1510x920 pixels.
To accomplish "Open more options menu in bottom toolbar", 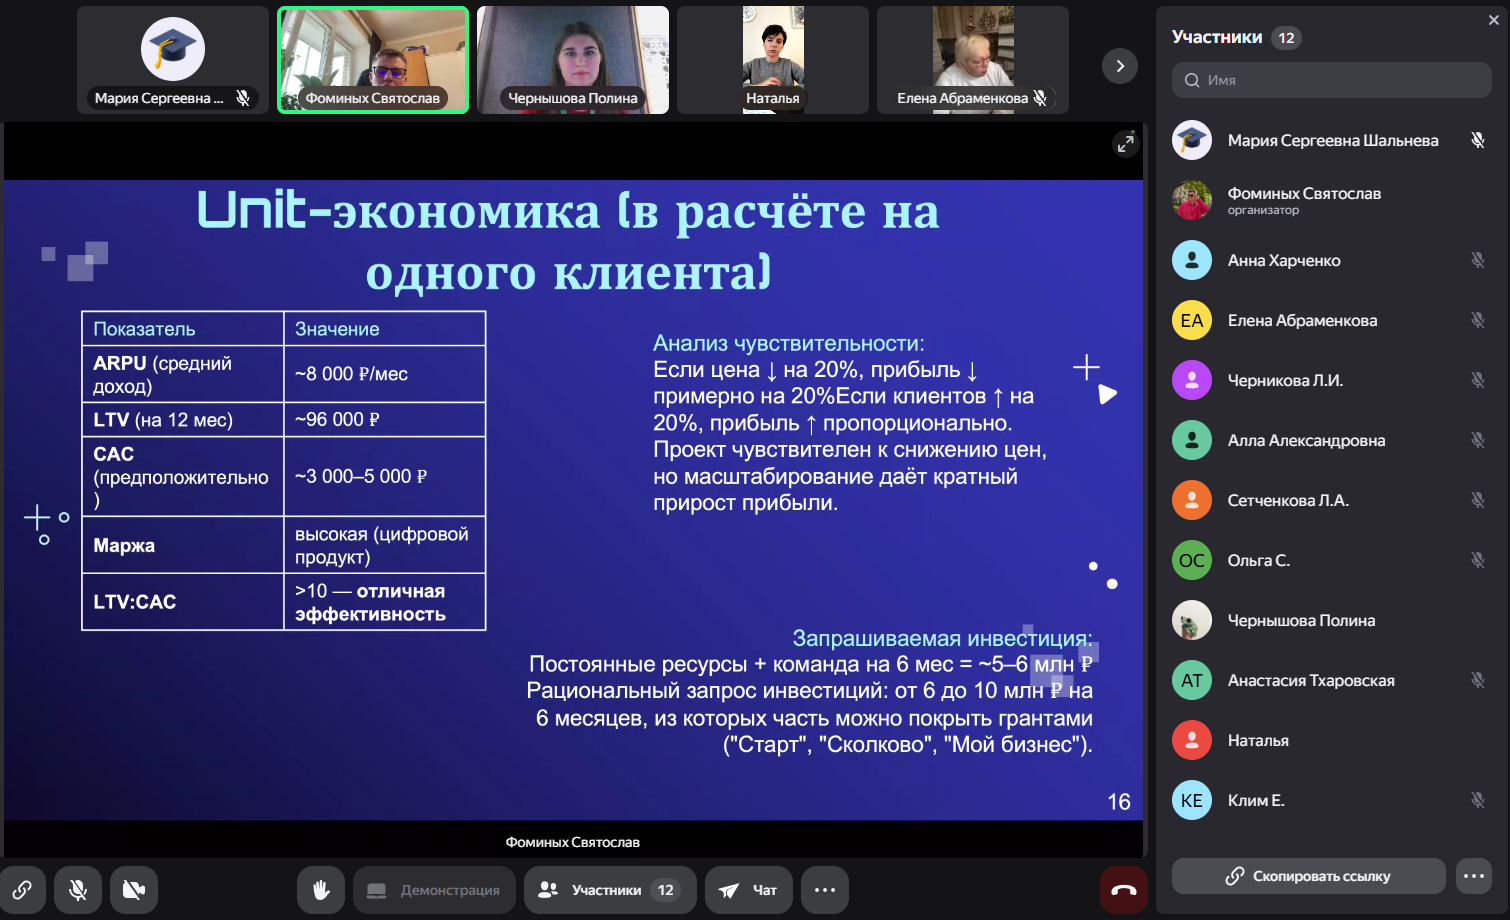I will pyautogui.click(x=825, y=890).
